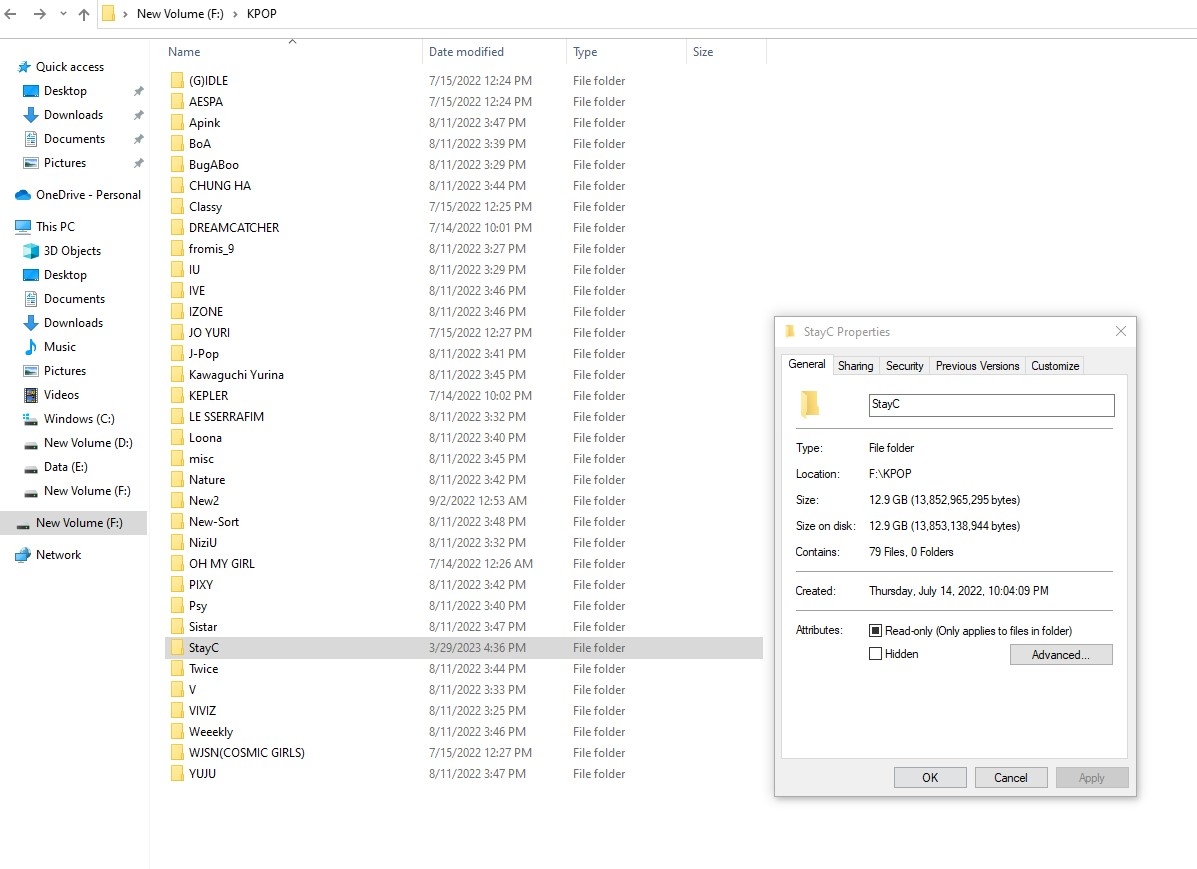
Task: Select the StayC folder row
Action: 464,648
